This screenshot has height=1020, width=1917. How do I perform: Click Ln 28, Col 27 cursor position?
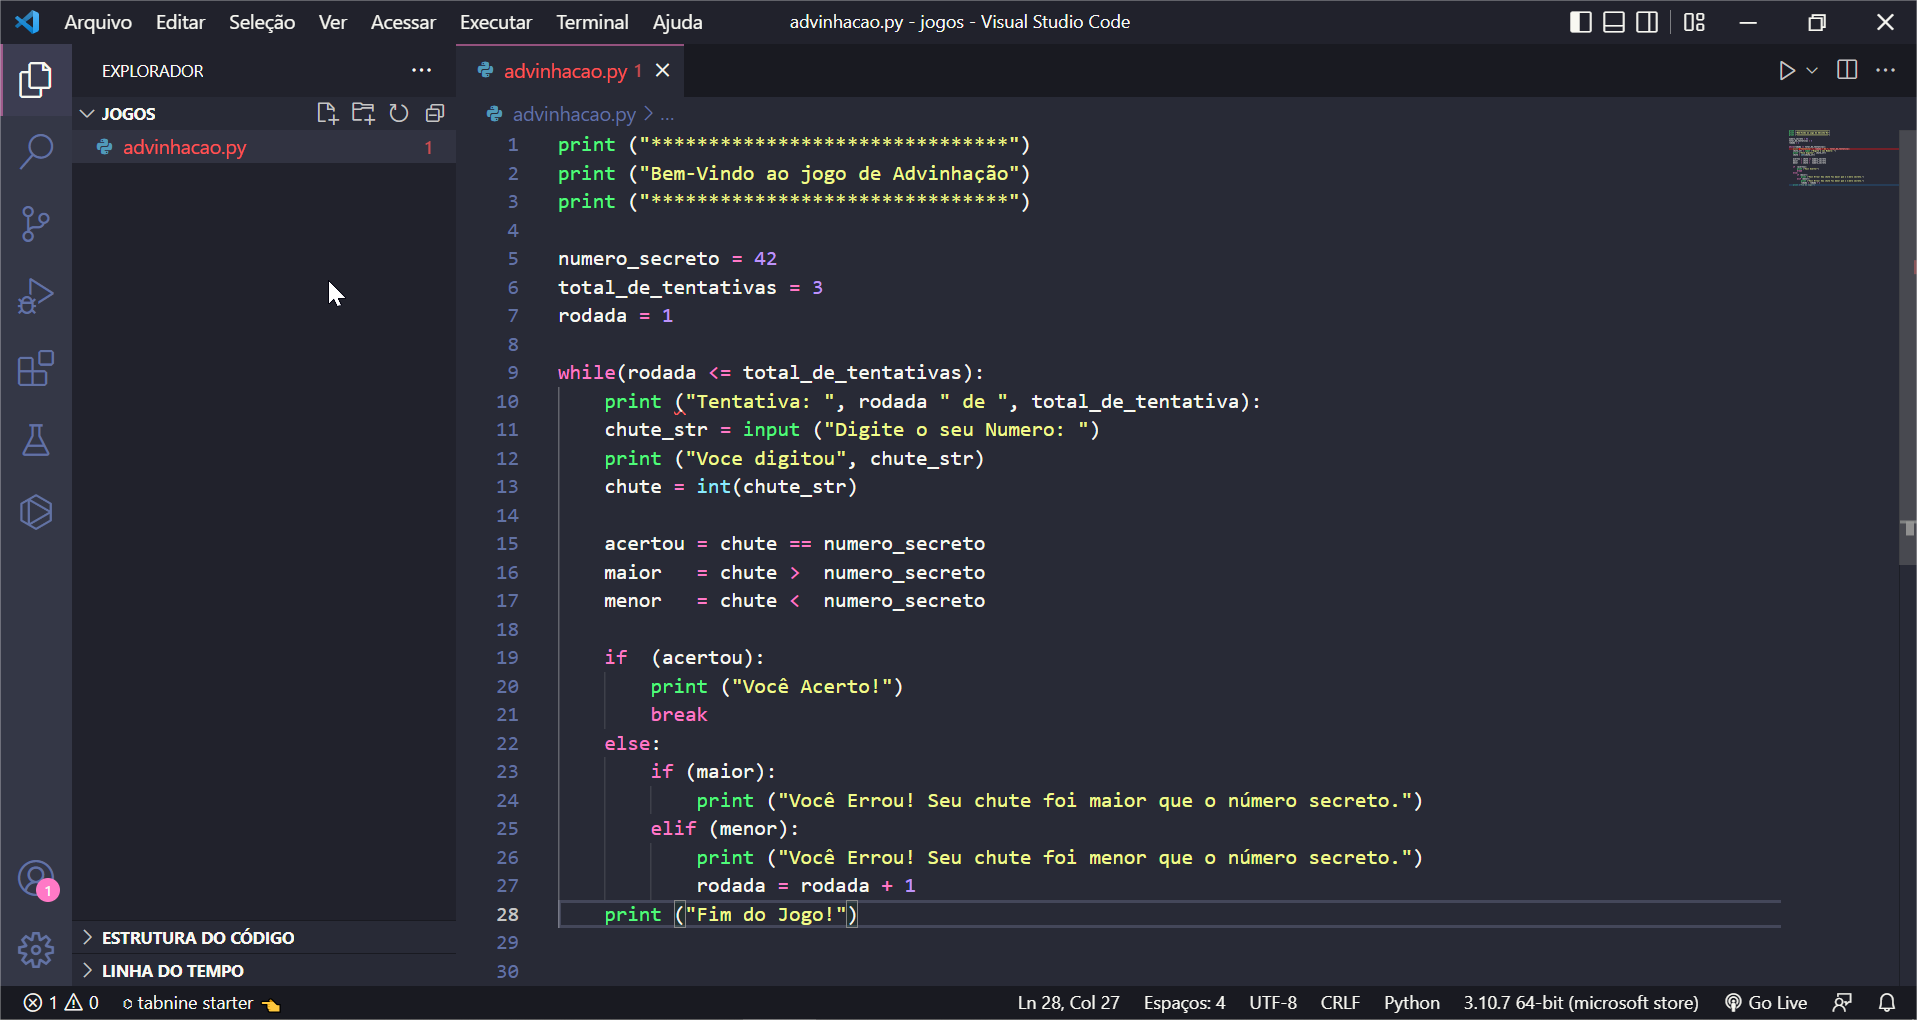(x=1068, y=1002)
